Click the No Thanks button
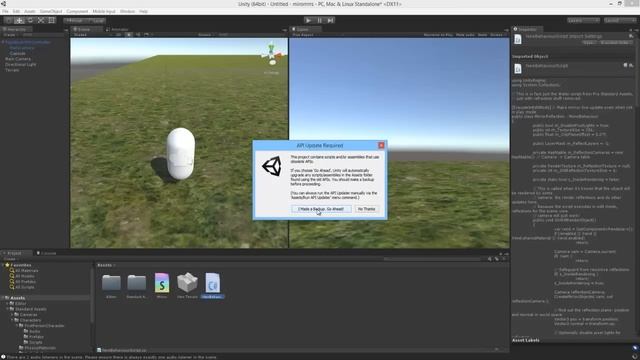Screen dimensions: 640x360 point(366,209)
